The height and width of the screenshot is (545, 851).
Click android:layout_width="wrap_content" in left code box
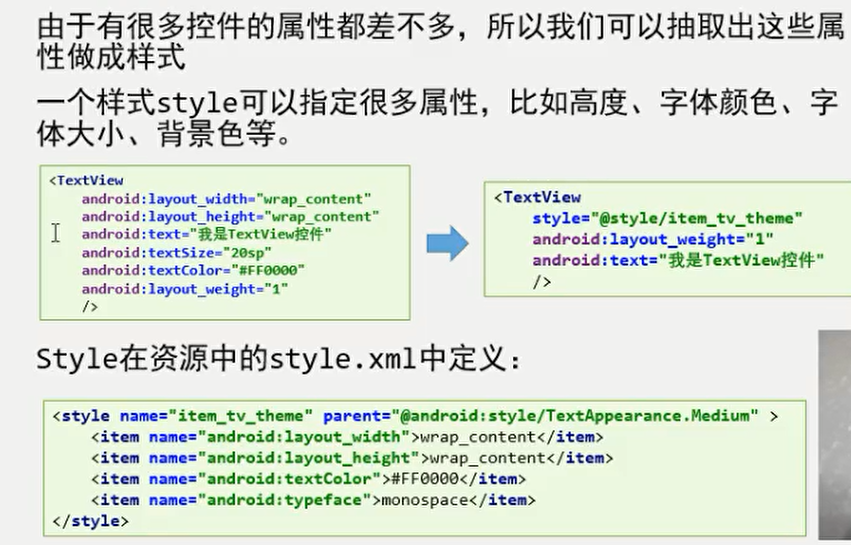226,199
